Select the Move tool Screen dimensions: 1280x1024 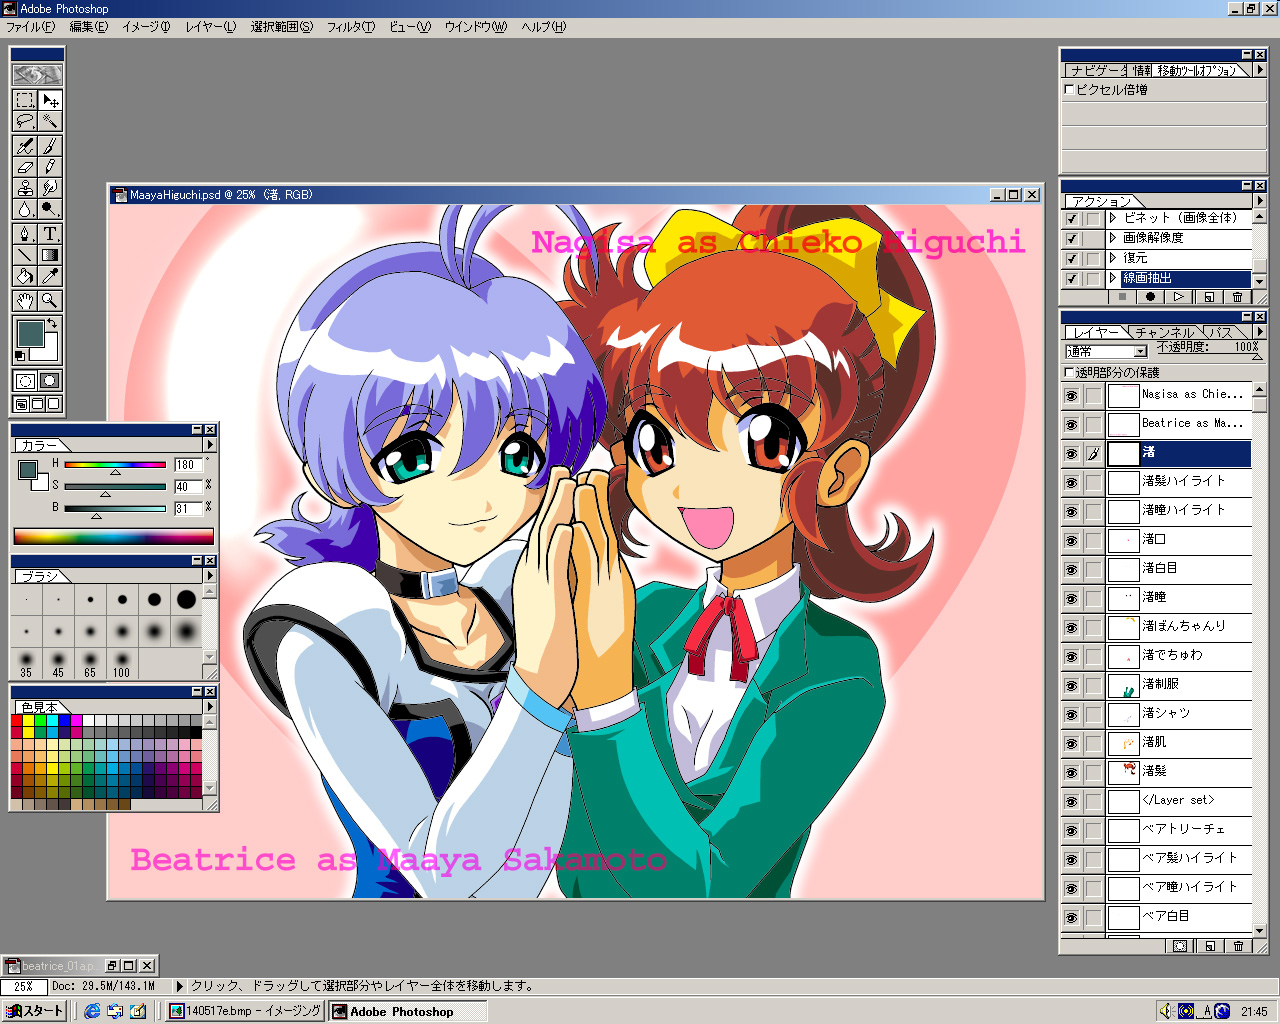pos(50,100)
